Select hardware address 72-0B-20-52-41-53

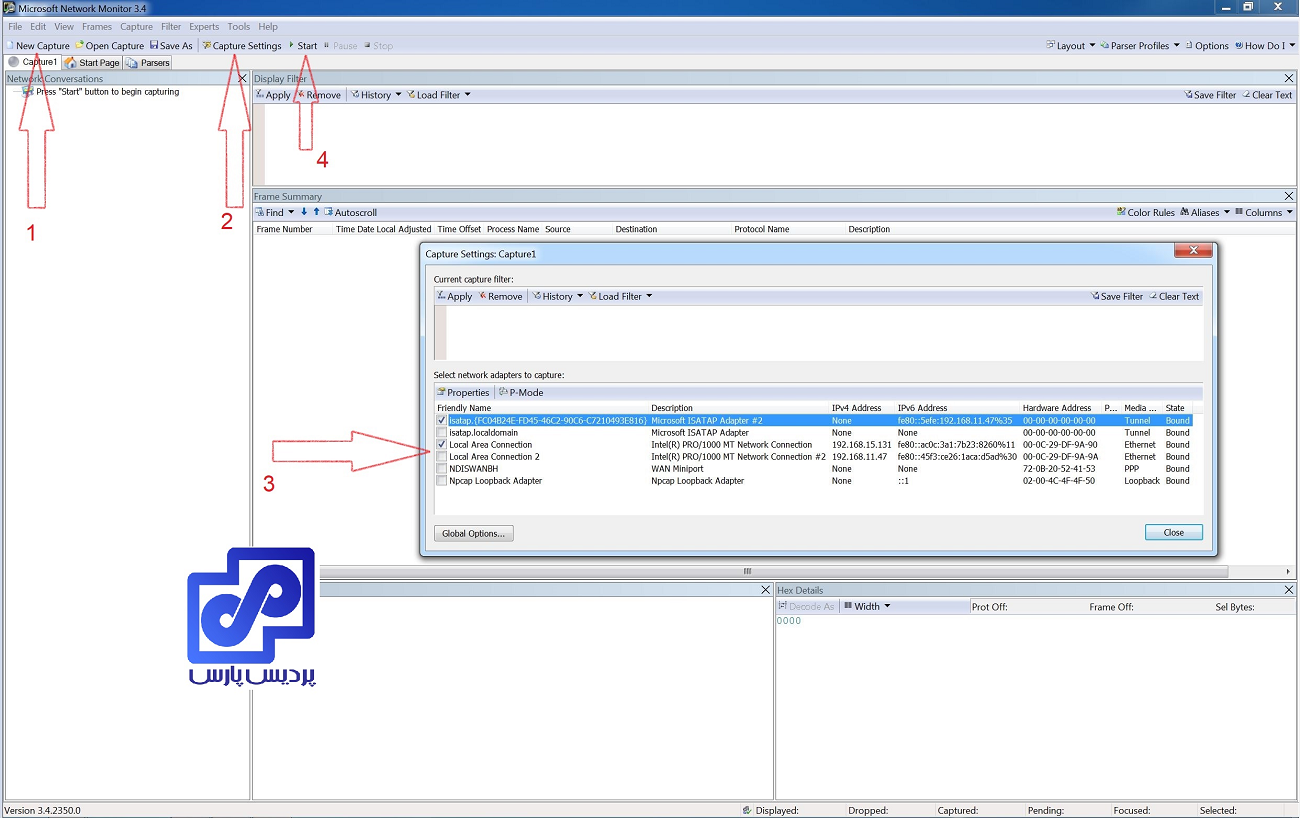click(1059, 469)
